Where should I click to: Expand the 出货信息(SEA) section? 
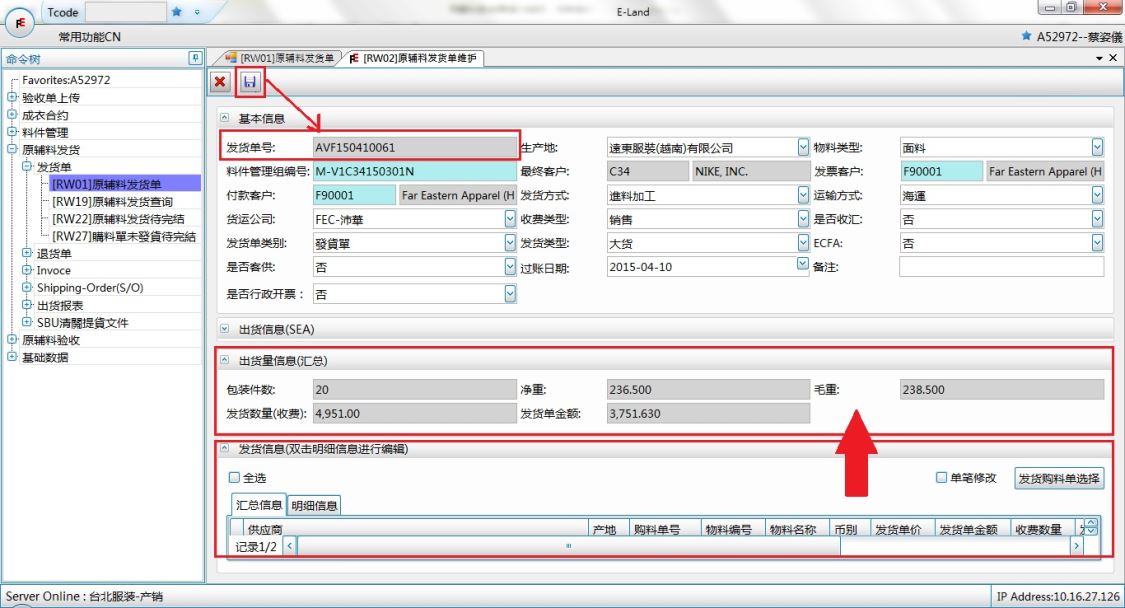[x=224, y=329]
